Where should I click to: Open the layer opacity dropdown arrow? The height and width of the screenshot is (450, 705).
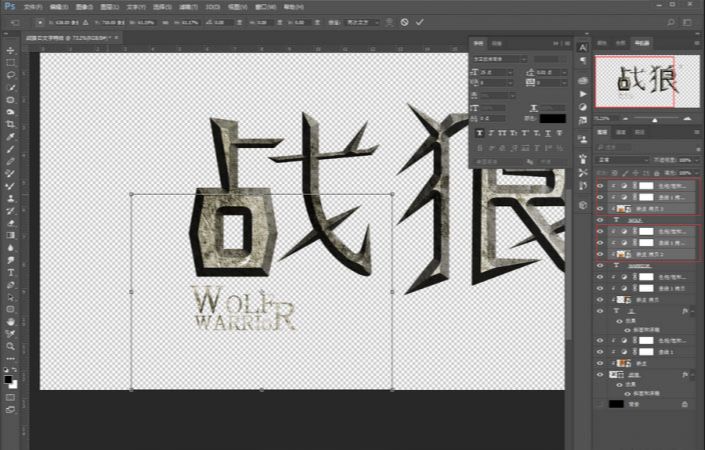(x=696, y=160)
